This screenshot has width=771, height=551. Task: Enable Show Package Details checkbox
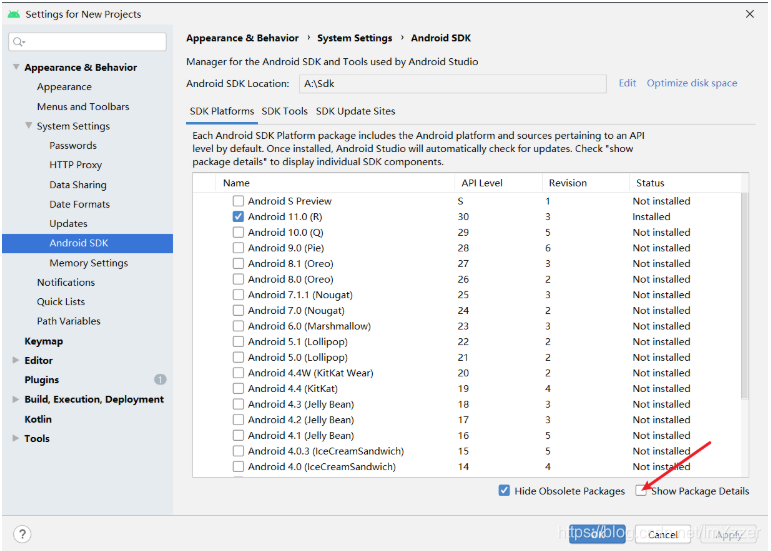click(x=640, y=491)
